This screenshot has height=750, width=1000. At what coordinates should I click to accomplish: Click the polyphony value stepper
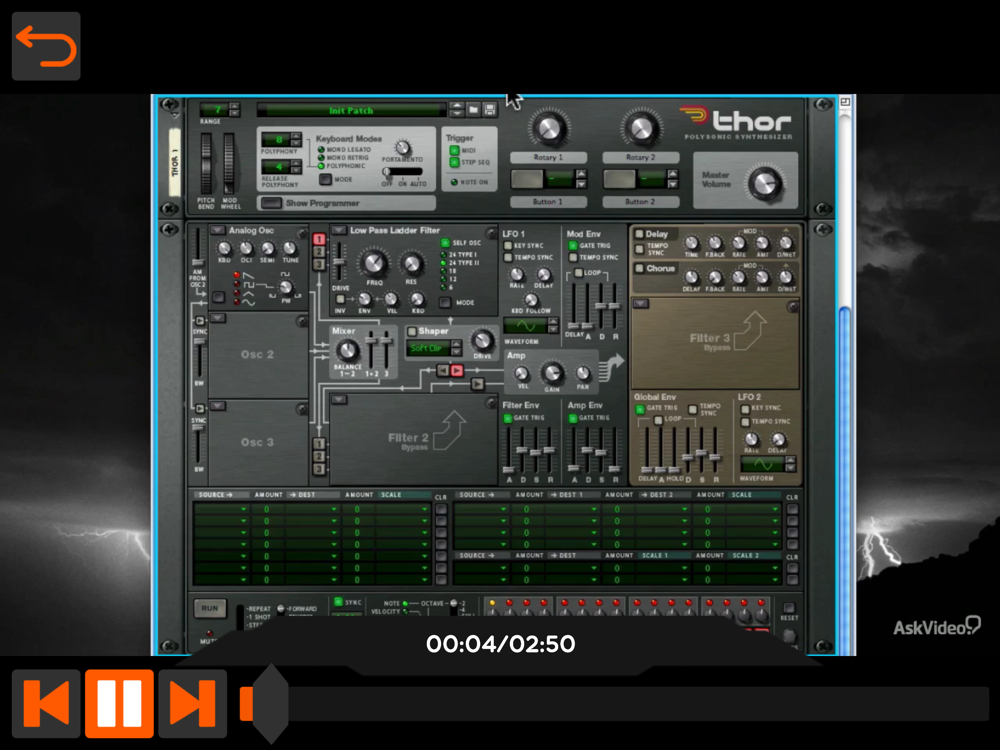click(x=296, y=138)
